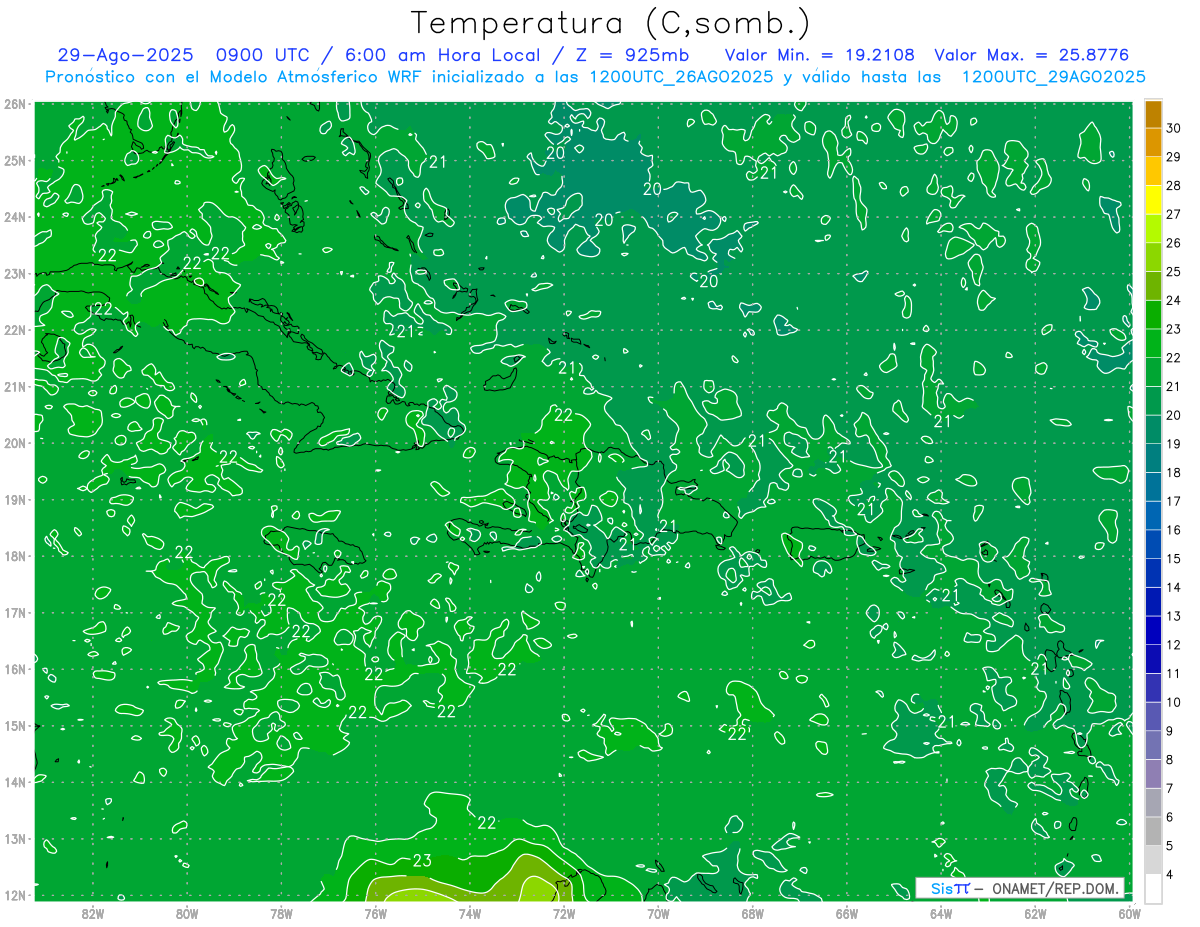This screenshot has width=1200, height=927.
Task: Click the "20N" latitude label
Action: coord(15,443)
